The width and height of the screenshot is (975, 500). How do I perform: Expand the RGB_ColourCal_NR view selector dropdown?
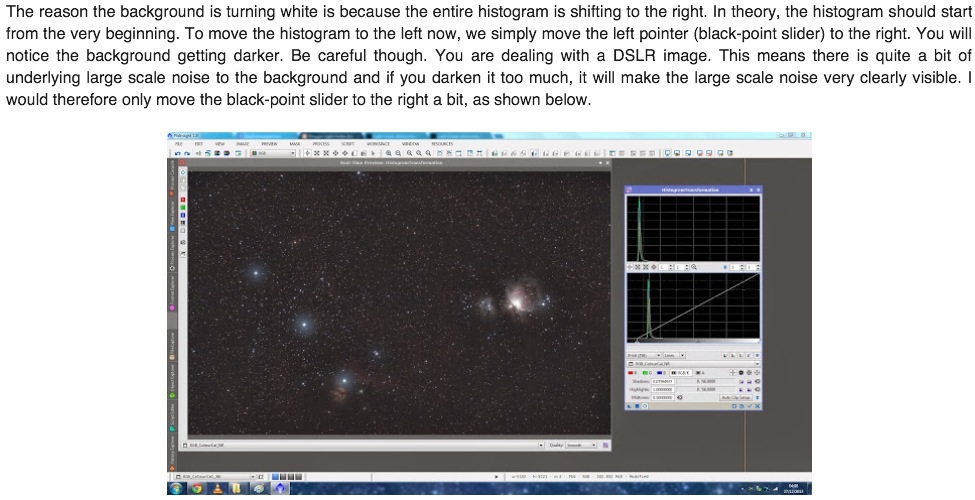pyautogui.click(x=757, y=363)
